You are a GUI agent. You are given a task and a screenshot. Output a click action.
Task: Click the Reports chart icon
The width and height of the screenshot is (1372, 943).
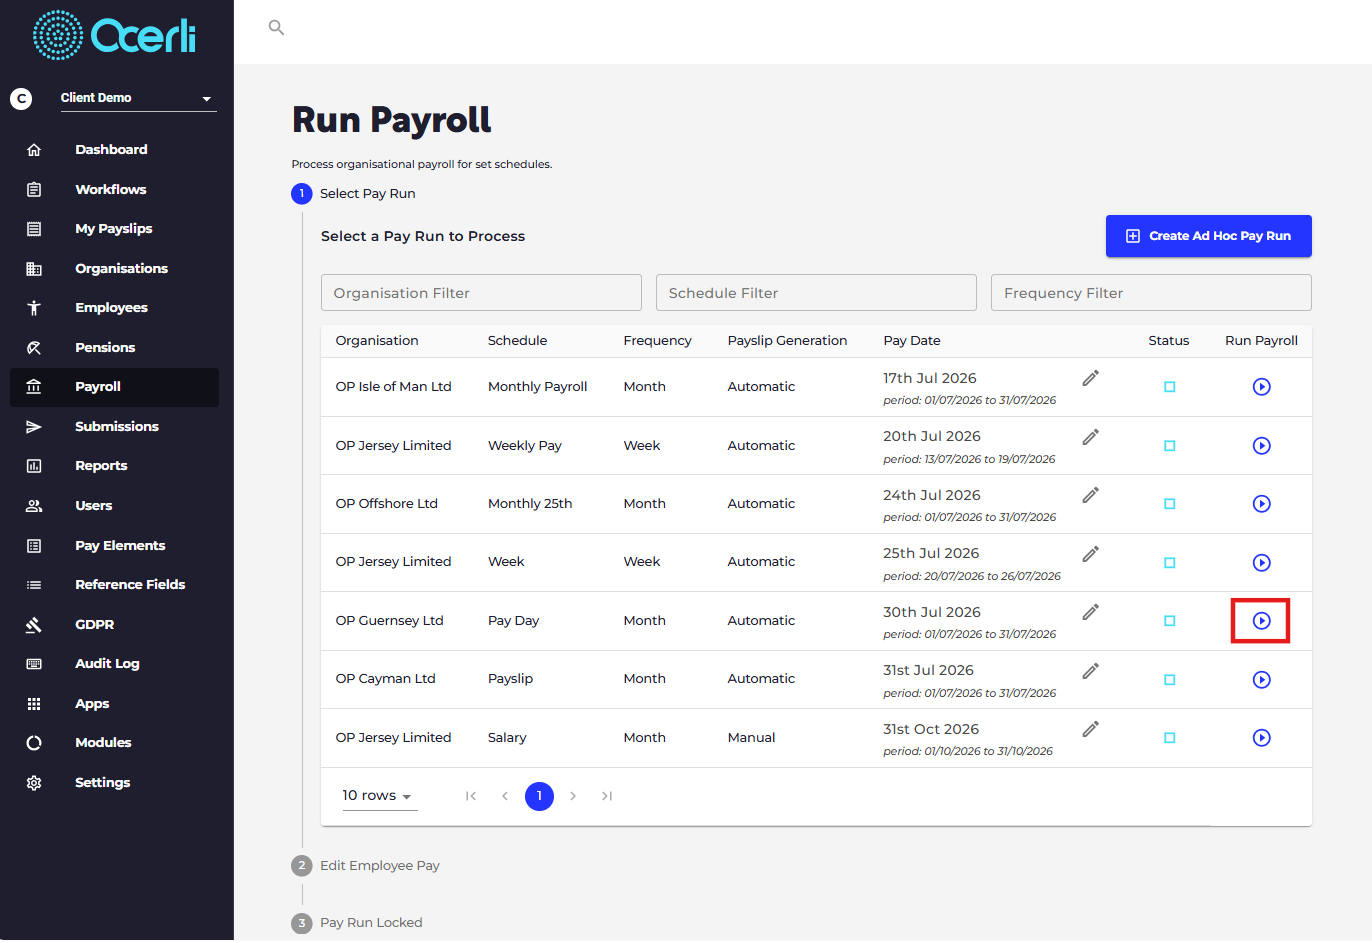(x=34, y=466)
